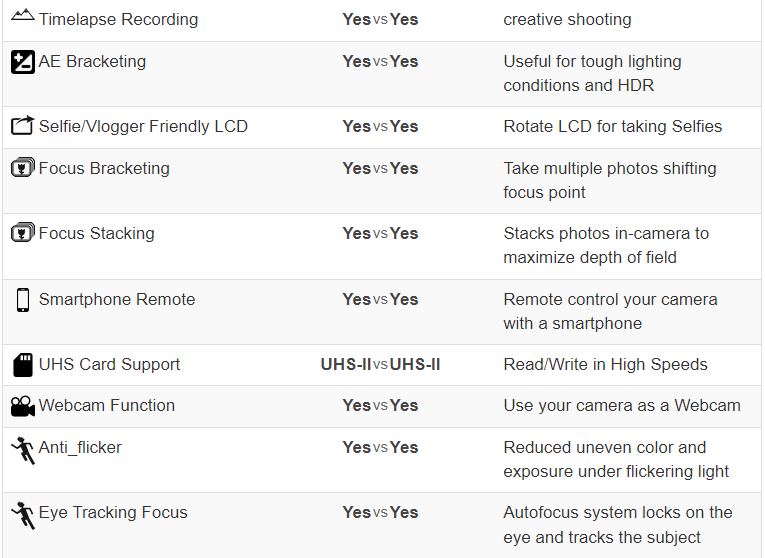Click the Smartphone Remote Yes vs Yes value
The height and width of the screenshot is (558, 765).
click(381, 299)
